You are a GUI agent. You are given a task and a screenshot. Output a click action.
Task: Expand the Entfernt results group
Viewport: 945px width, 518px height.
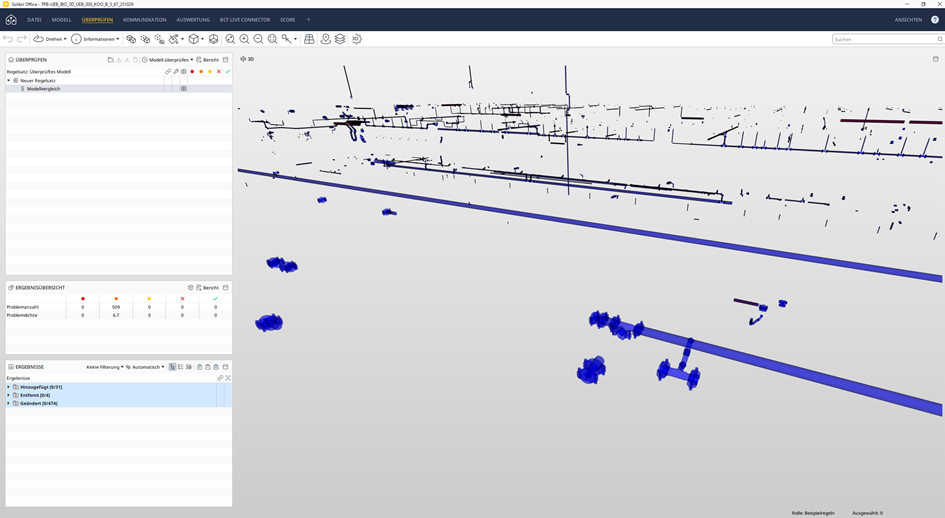point(8,395)
